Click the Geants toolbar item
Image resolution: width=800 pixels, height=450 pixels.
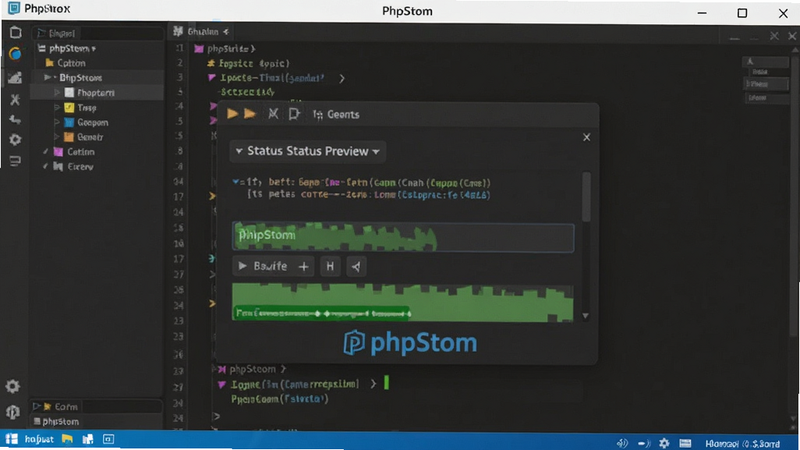(336, 115)
